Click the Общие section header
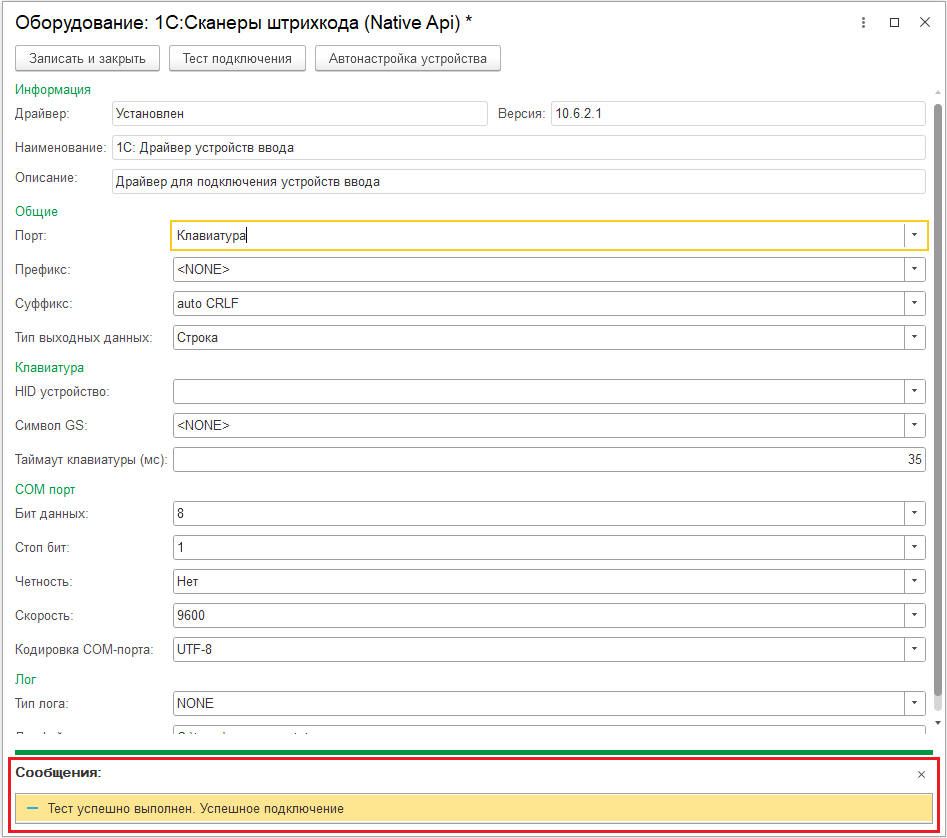This screenshot has height=838, width=947. [36, 211]
